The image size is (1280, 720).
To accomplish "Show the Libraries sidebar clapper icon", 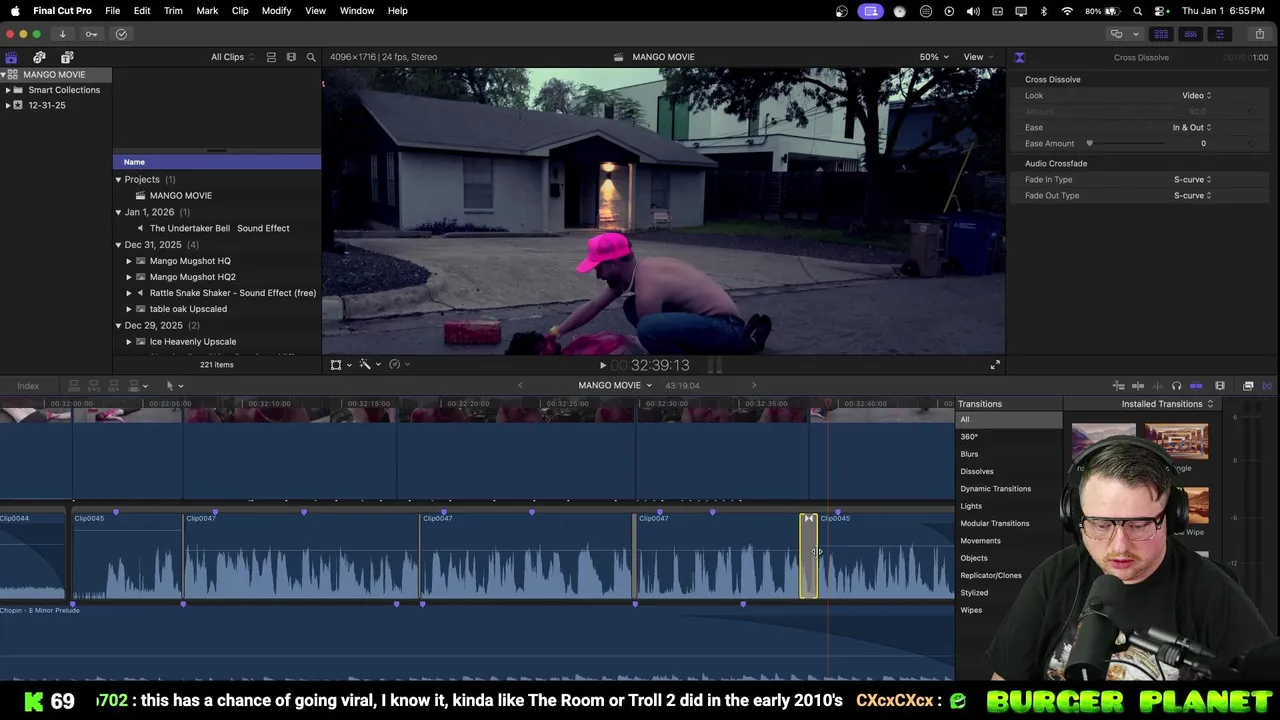I will point(11,57).
